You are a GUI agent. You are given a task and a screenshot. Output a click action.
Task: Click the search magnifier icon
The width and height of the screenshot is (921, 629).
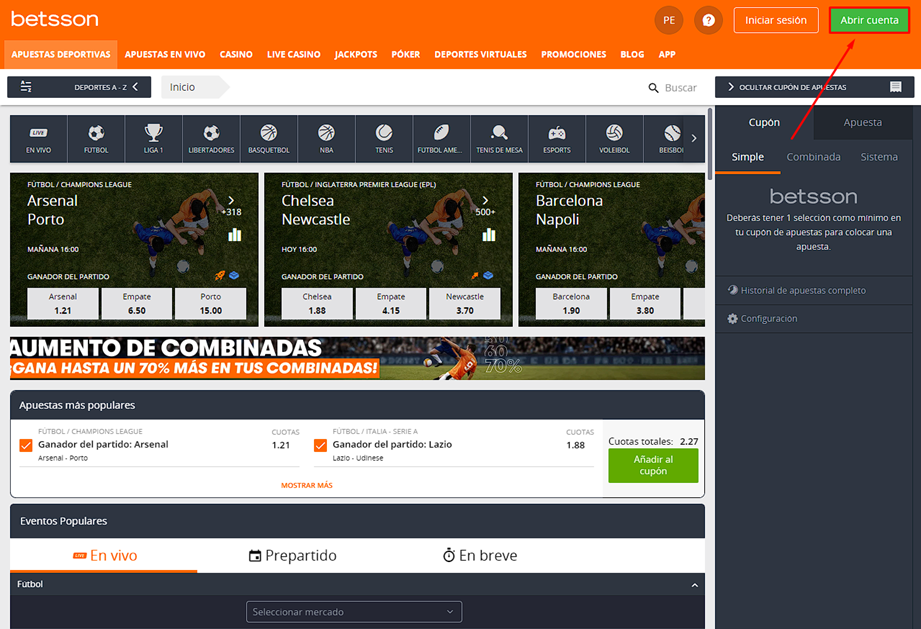(654, 88)
